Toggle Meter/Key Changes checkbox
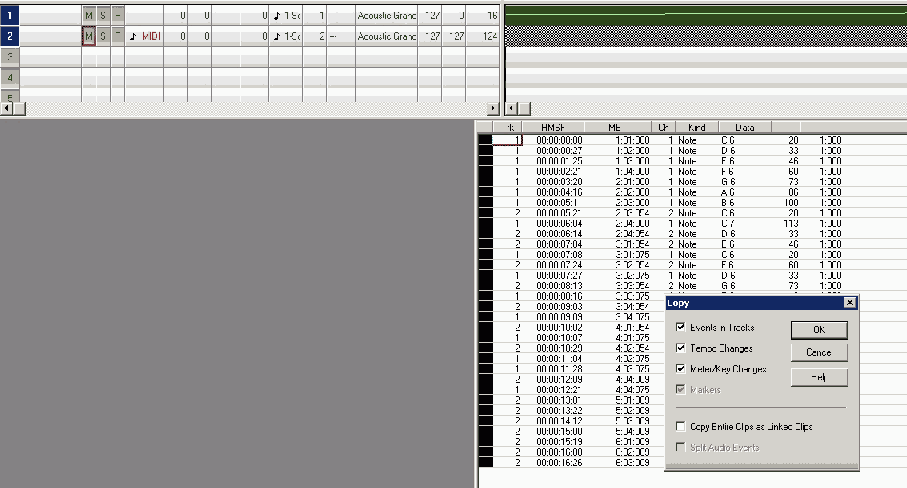Screen dimensions: 907x488 click(681, 369)
